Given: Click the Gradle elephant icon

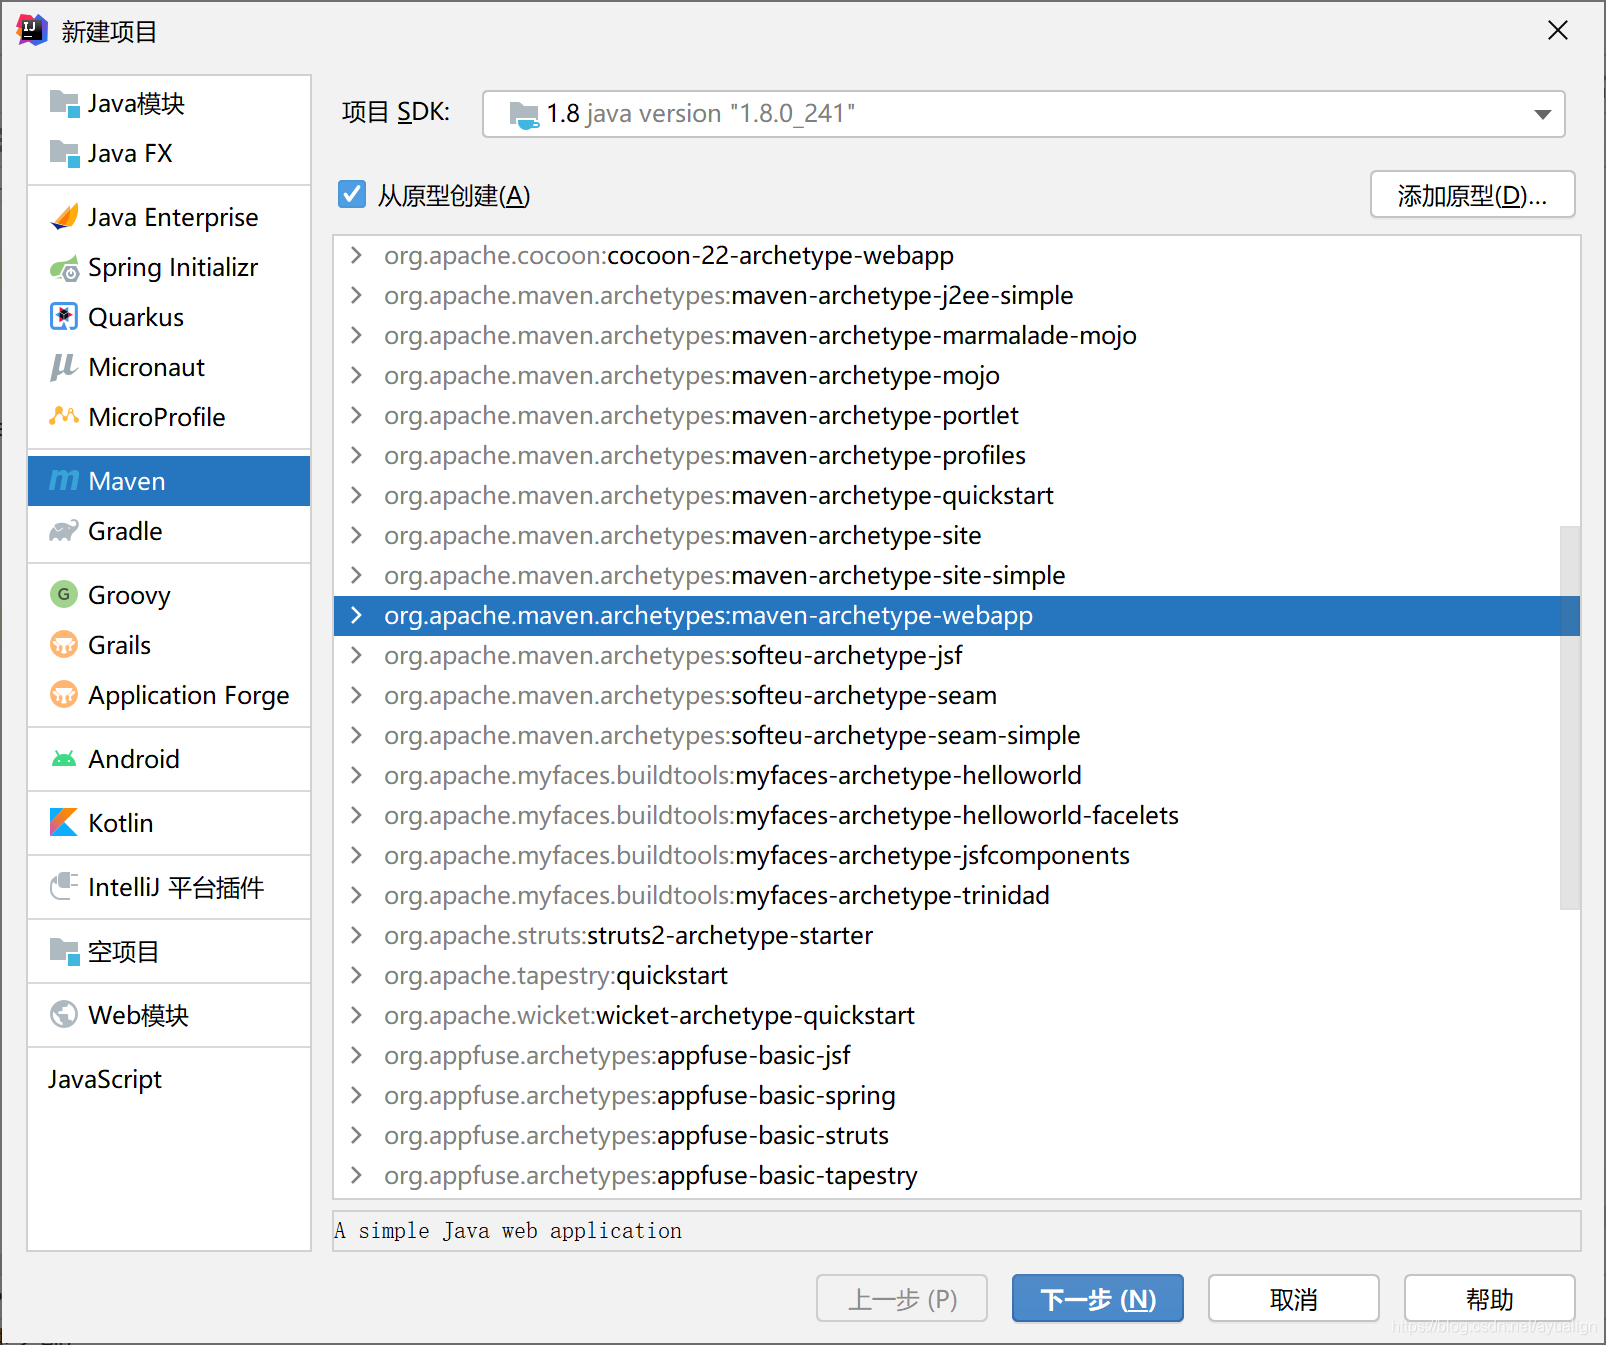Looking at the screenshot, I should 65,531.
